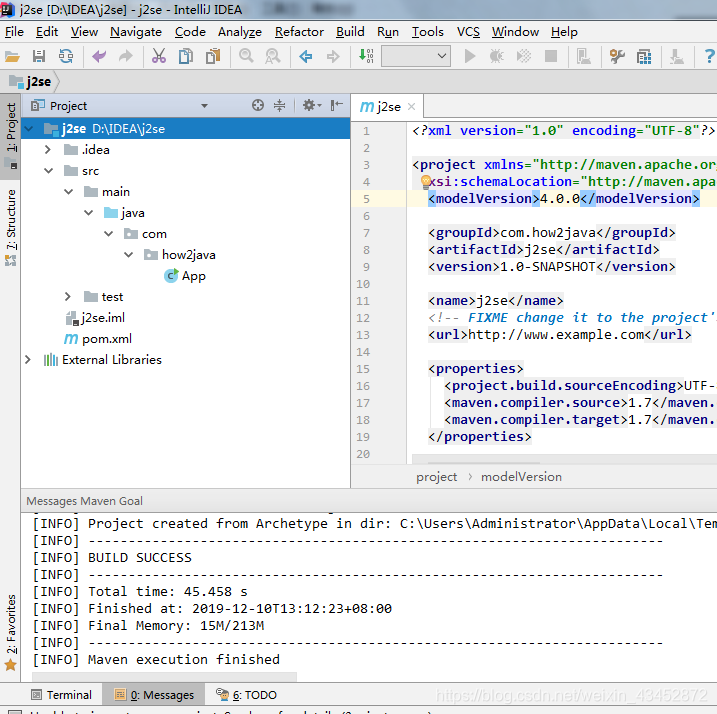Open the 6: TODO tool window
Viewport: 717px width, 714px height.
point(246,695)
